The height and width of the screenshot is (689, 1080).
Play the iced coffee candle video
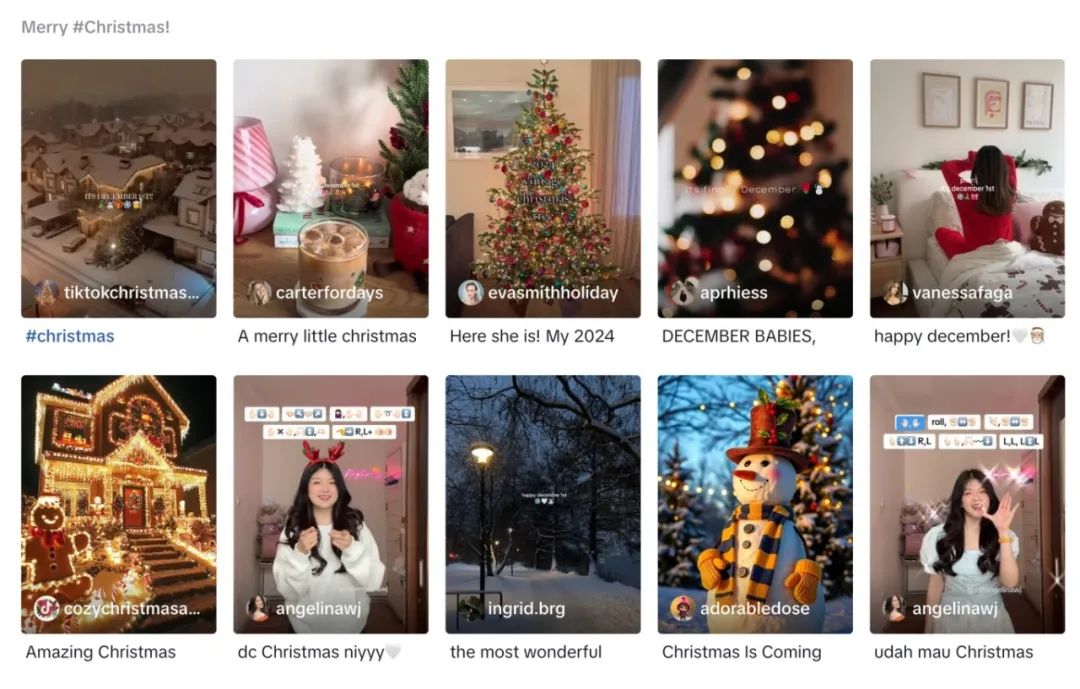[331, 188]
